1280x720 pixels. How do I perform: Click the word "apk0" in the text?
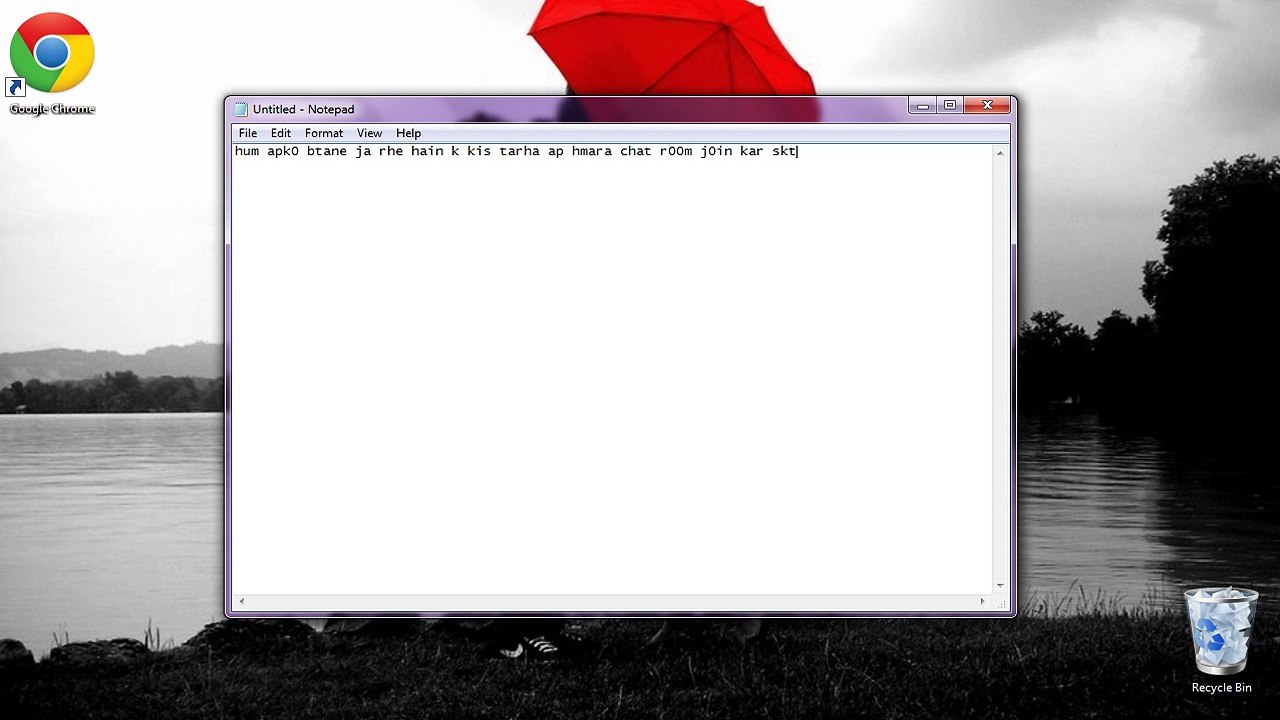tap(282, 152)
